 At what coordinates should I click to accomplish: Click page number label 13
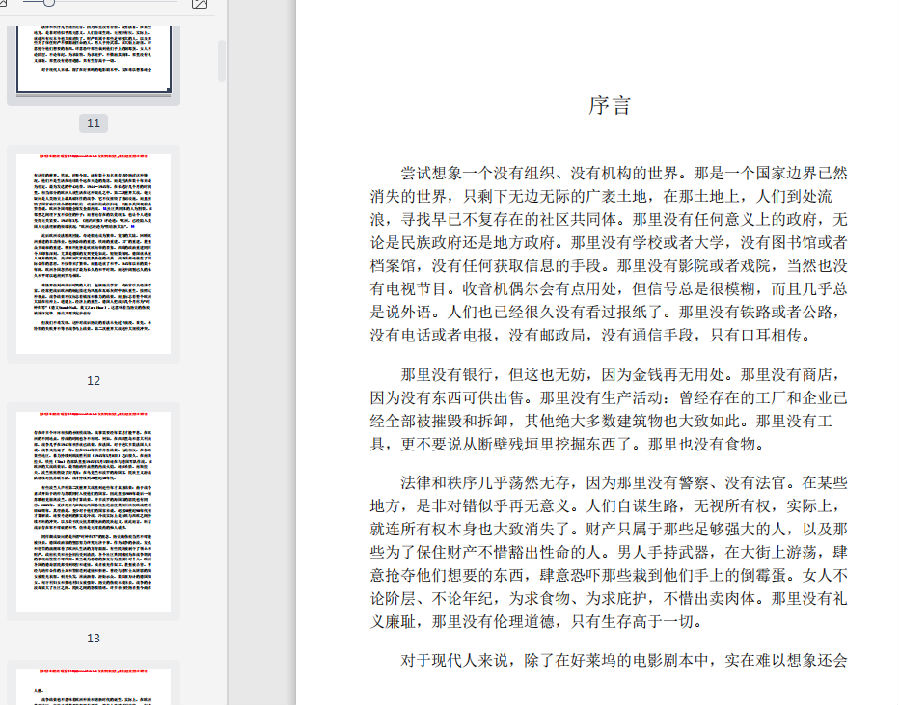(94, 638)
